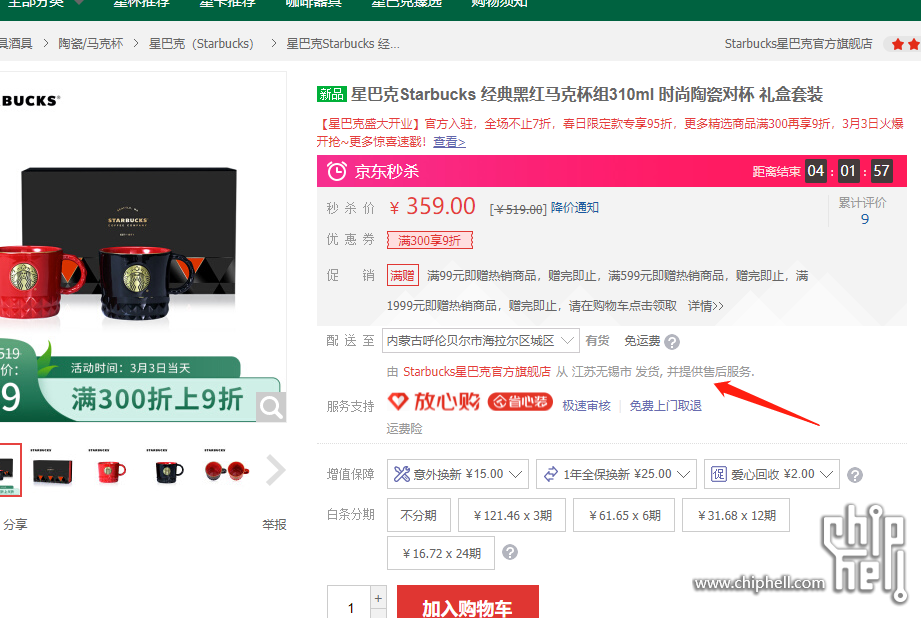Add the item with 加入购物车
This screenshot has height=618, width=921.
tap(468, 603)
